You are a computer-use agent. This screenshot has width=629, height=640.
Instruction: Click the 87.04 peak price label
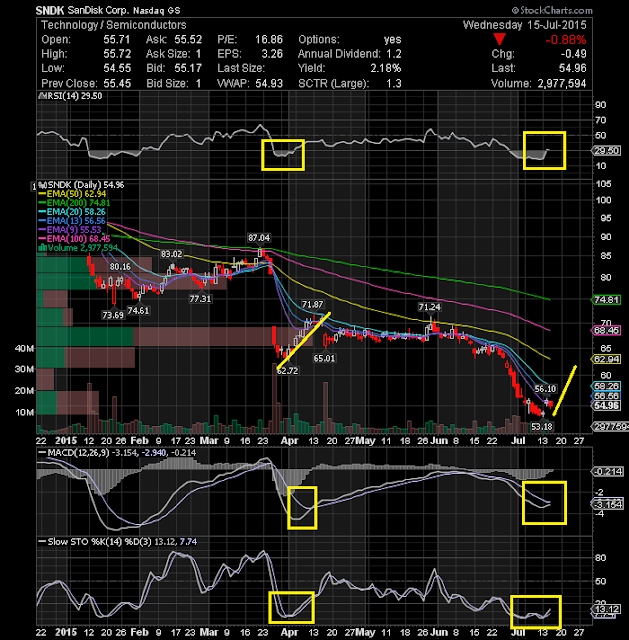pyautogui.click(x=259, y=238)
